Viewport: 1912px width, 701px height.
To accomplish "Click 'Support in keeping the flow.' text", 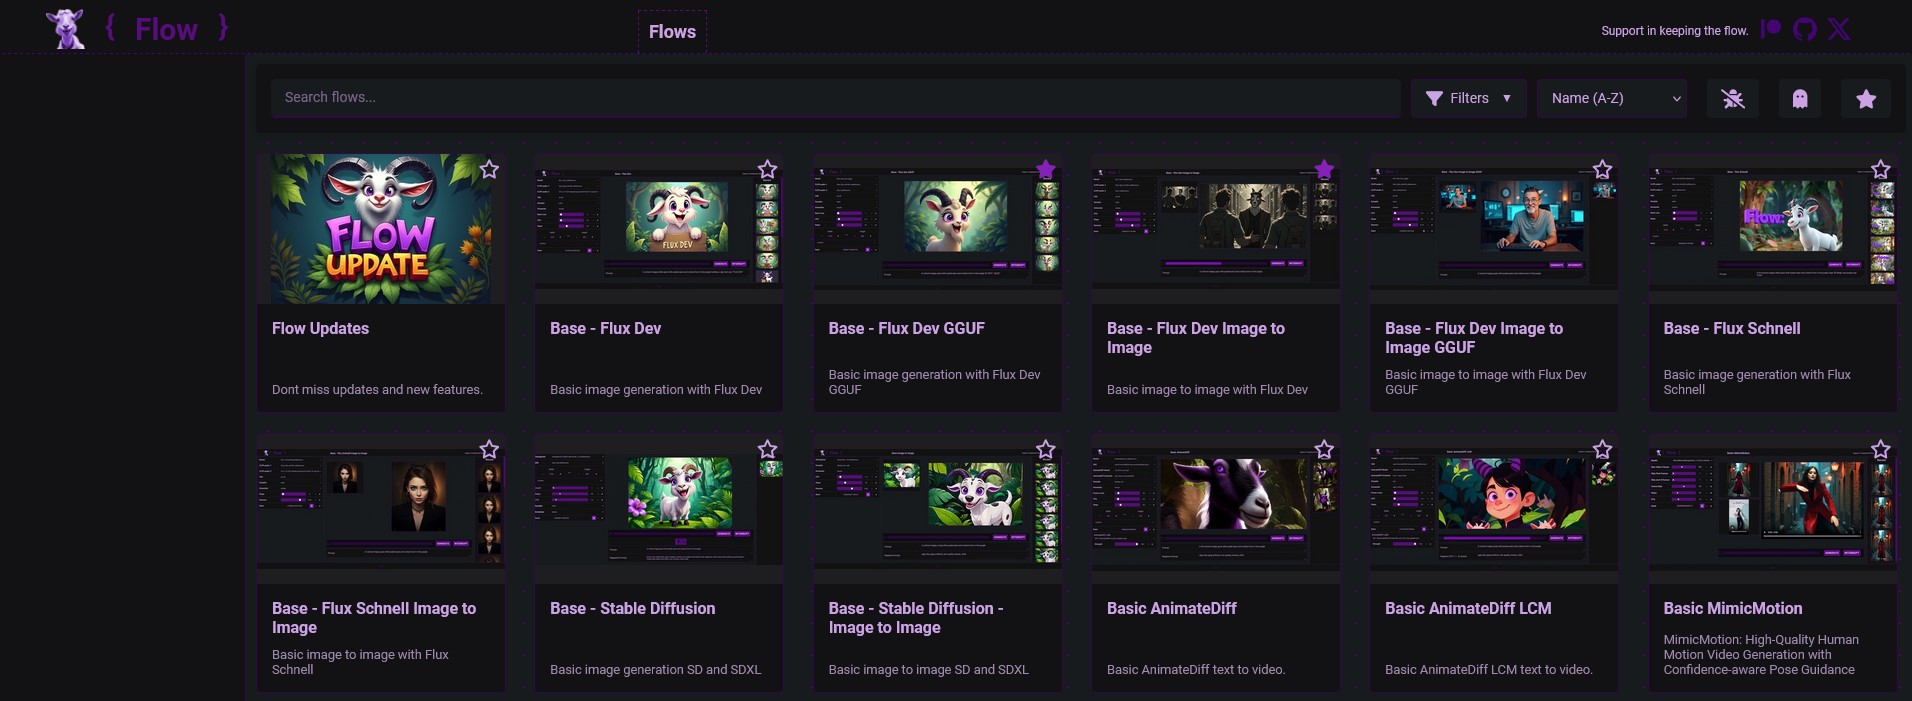I will click(1674, 31).
